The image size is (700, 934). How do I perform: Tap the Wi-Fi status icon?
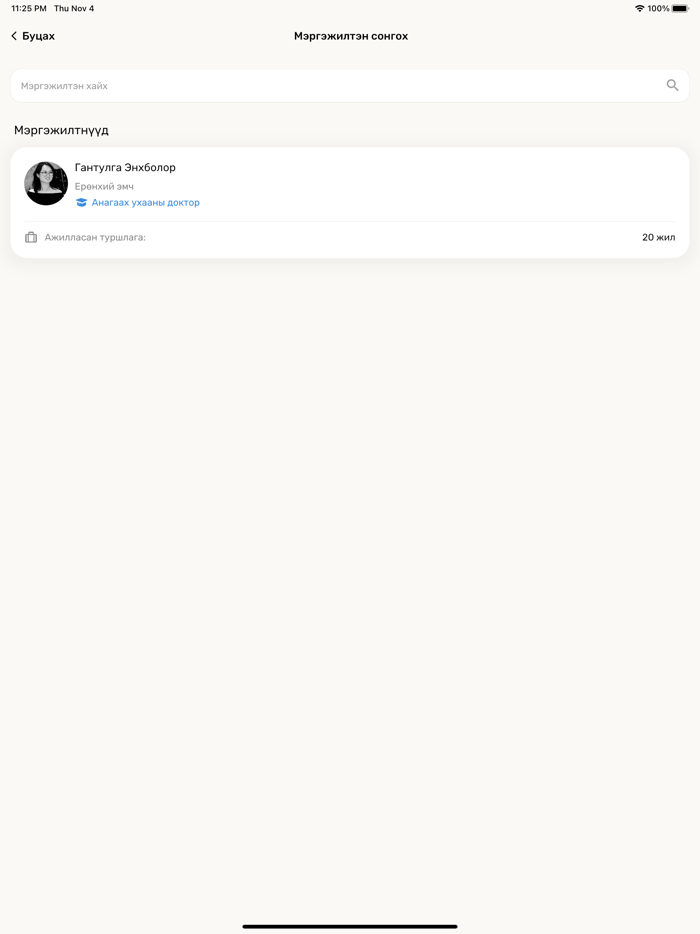pyautogui.click(x=640, y=8)
